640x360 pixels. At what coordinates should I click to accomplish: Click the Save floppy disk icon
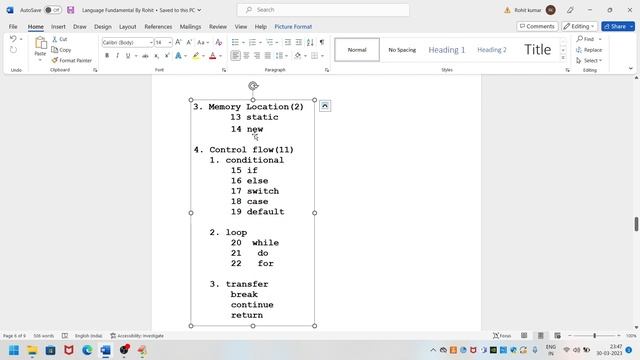click(x=71, y=10)
